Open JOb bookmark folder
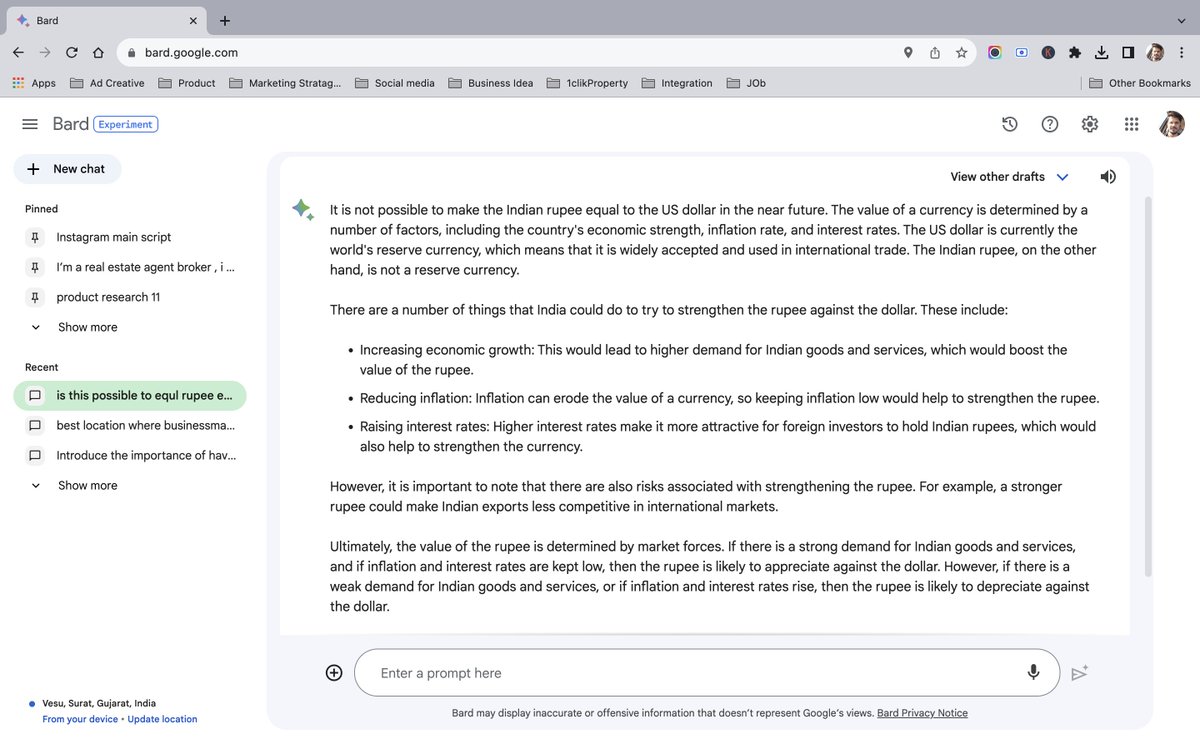 tap(747, 83)
